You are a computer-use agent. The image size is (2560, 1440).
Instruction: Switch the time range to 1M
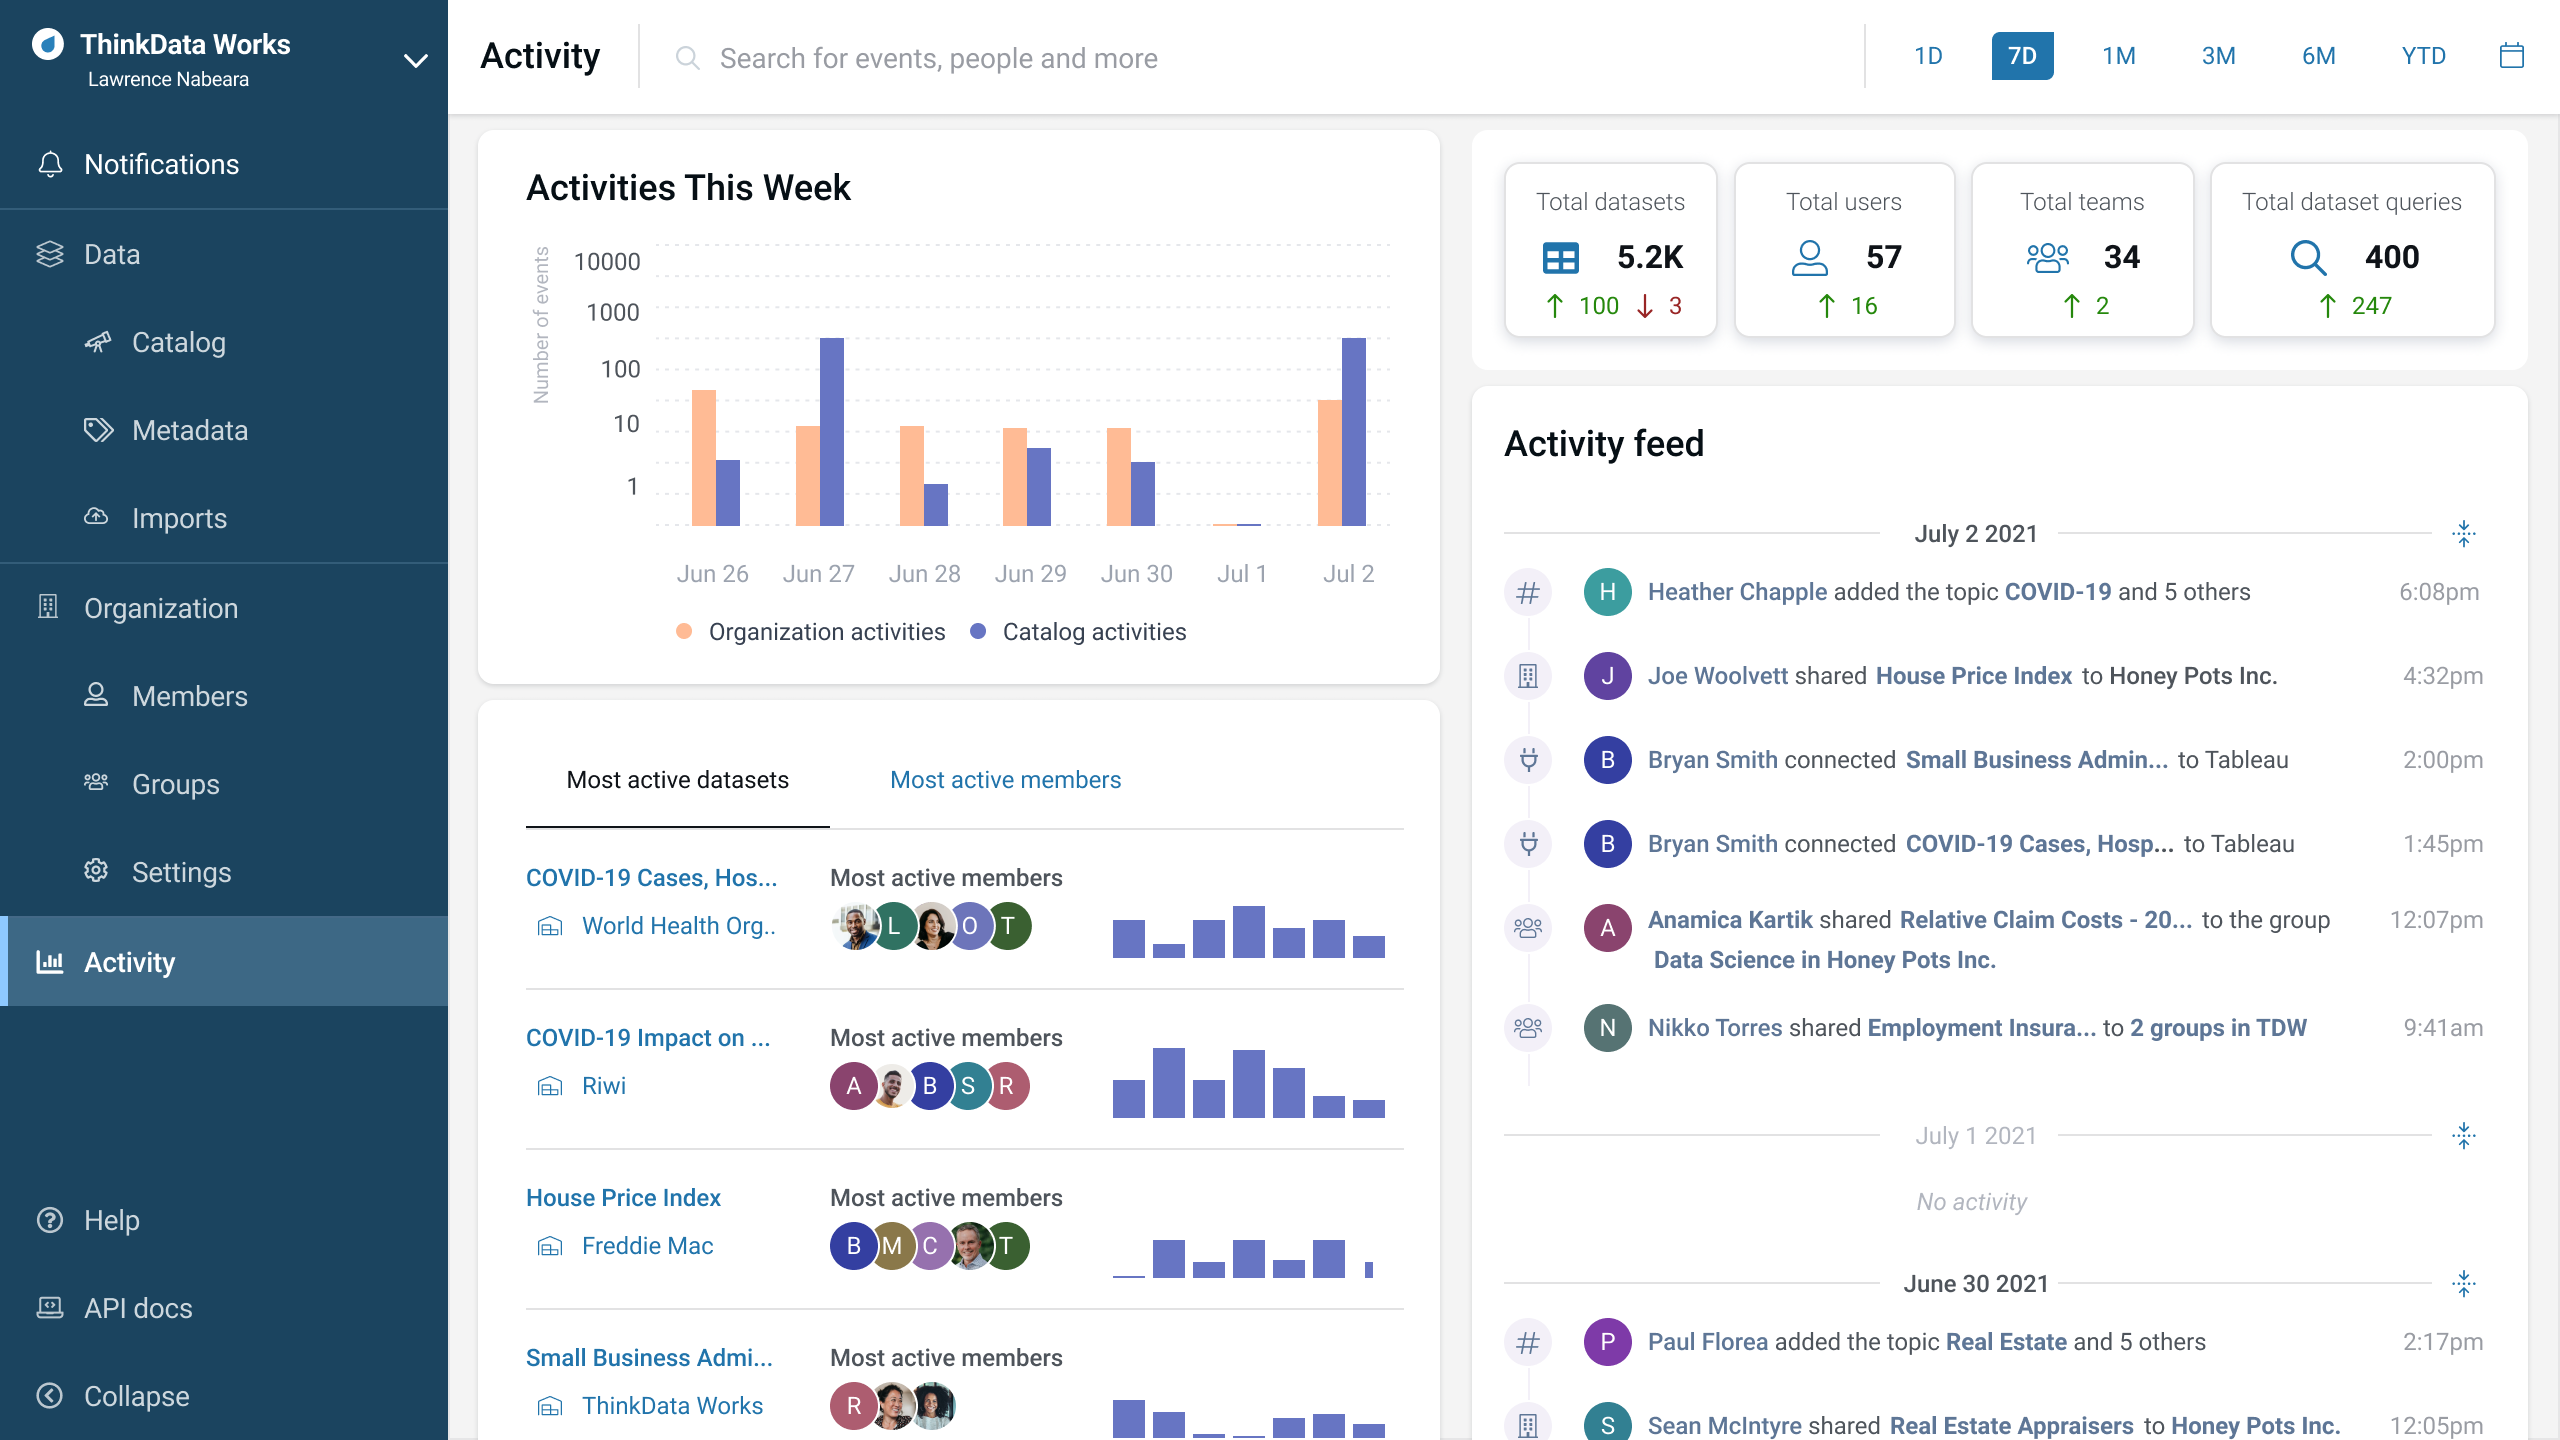click(2119, 56)
